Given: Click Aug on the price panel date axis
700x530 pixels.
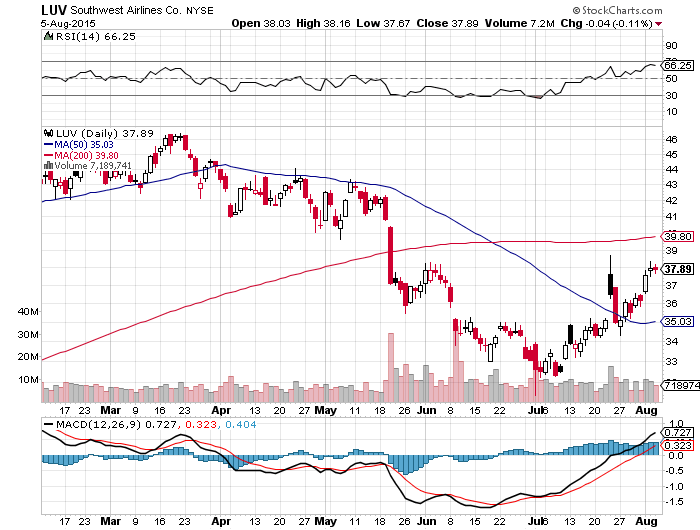Looking at the screenshot, I should click(646, 410).
